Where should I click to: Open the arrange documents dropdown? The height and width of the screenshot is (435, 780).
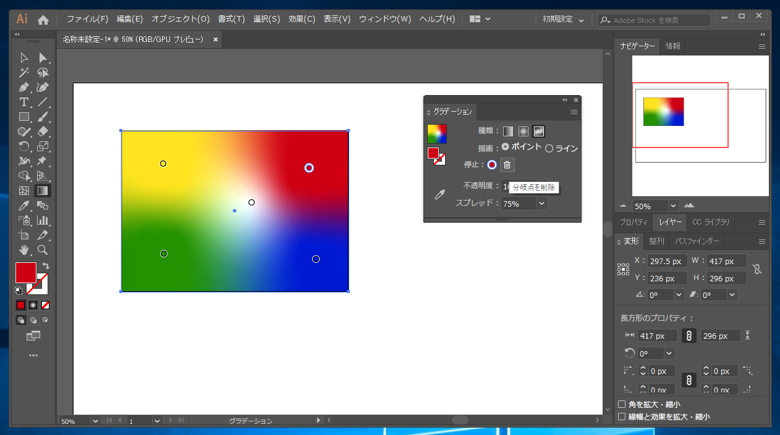click(480, 19)
